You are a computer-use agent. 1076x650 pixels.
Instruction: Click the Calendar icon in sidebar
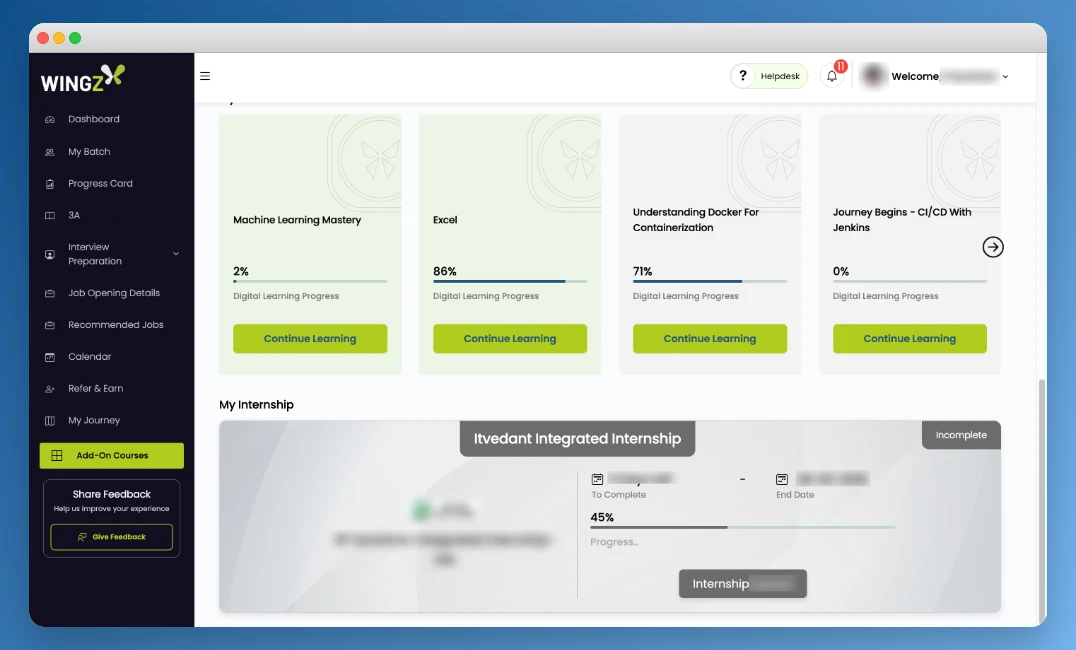(50, 357)
